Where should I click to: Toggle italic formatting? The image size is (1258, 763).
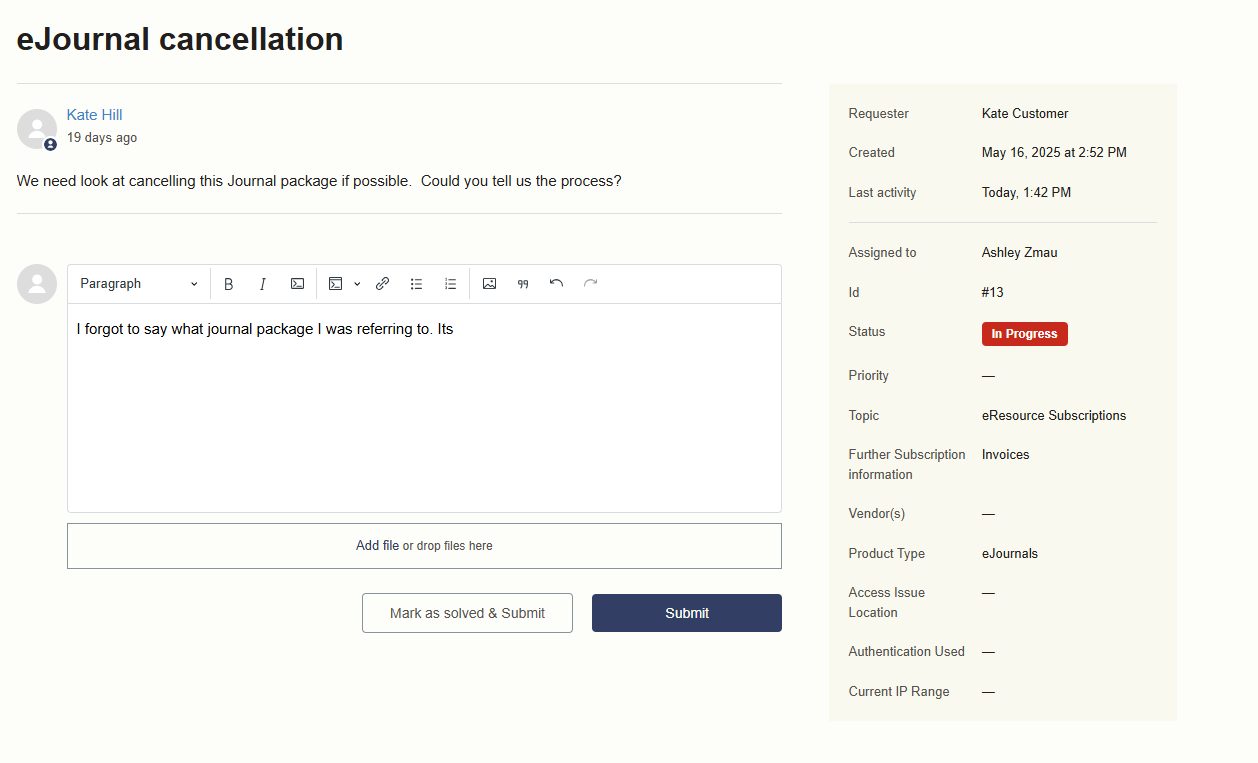click(263, 284)
